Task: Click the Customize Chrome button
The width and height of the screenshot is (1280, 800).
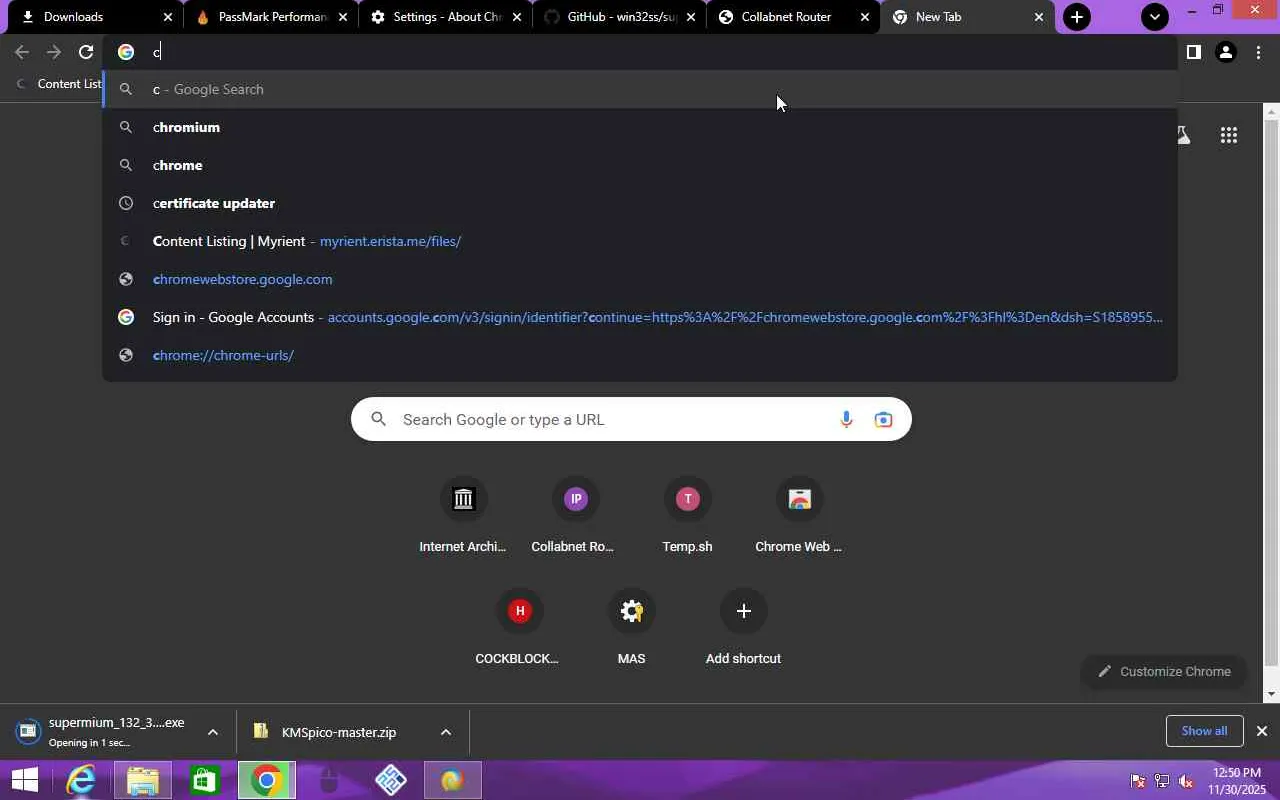Action: pos(1164,671)
